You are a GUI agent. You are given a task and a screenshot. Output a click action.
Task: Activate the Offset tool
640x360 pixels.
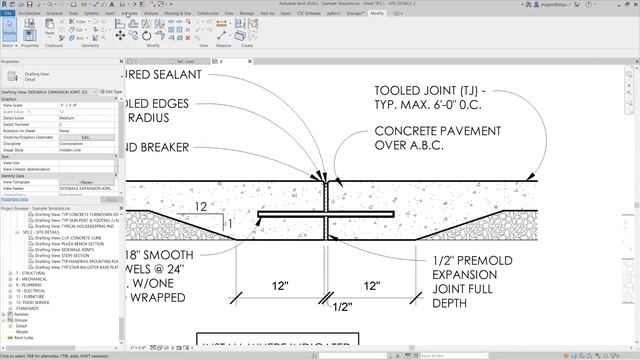[x=133, y=24]
